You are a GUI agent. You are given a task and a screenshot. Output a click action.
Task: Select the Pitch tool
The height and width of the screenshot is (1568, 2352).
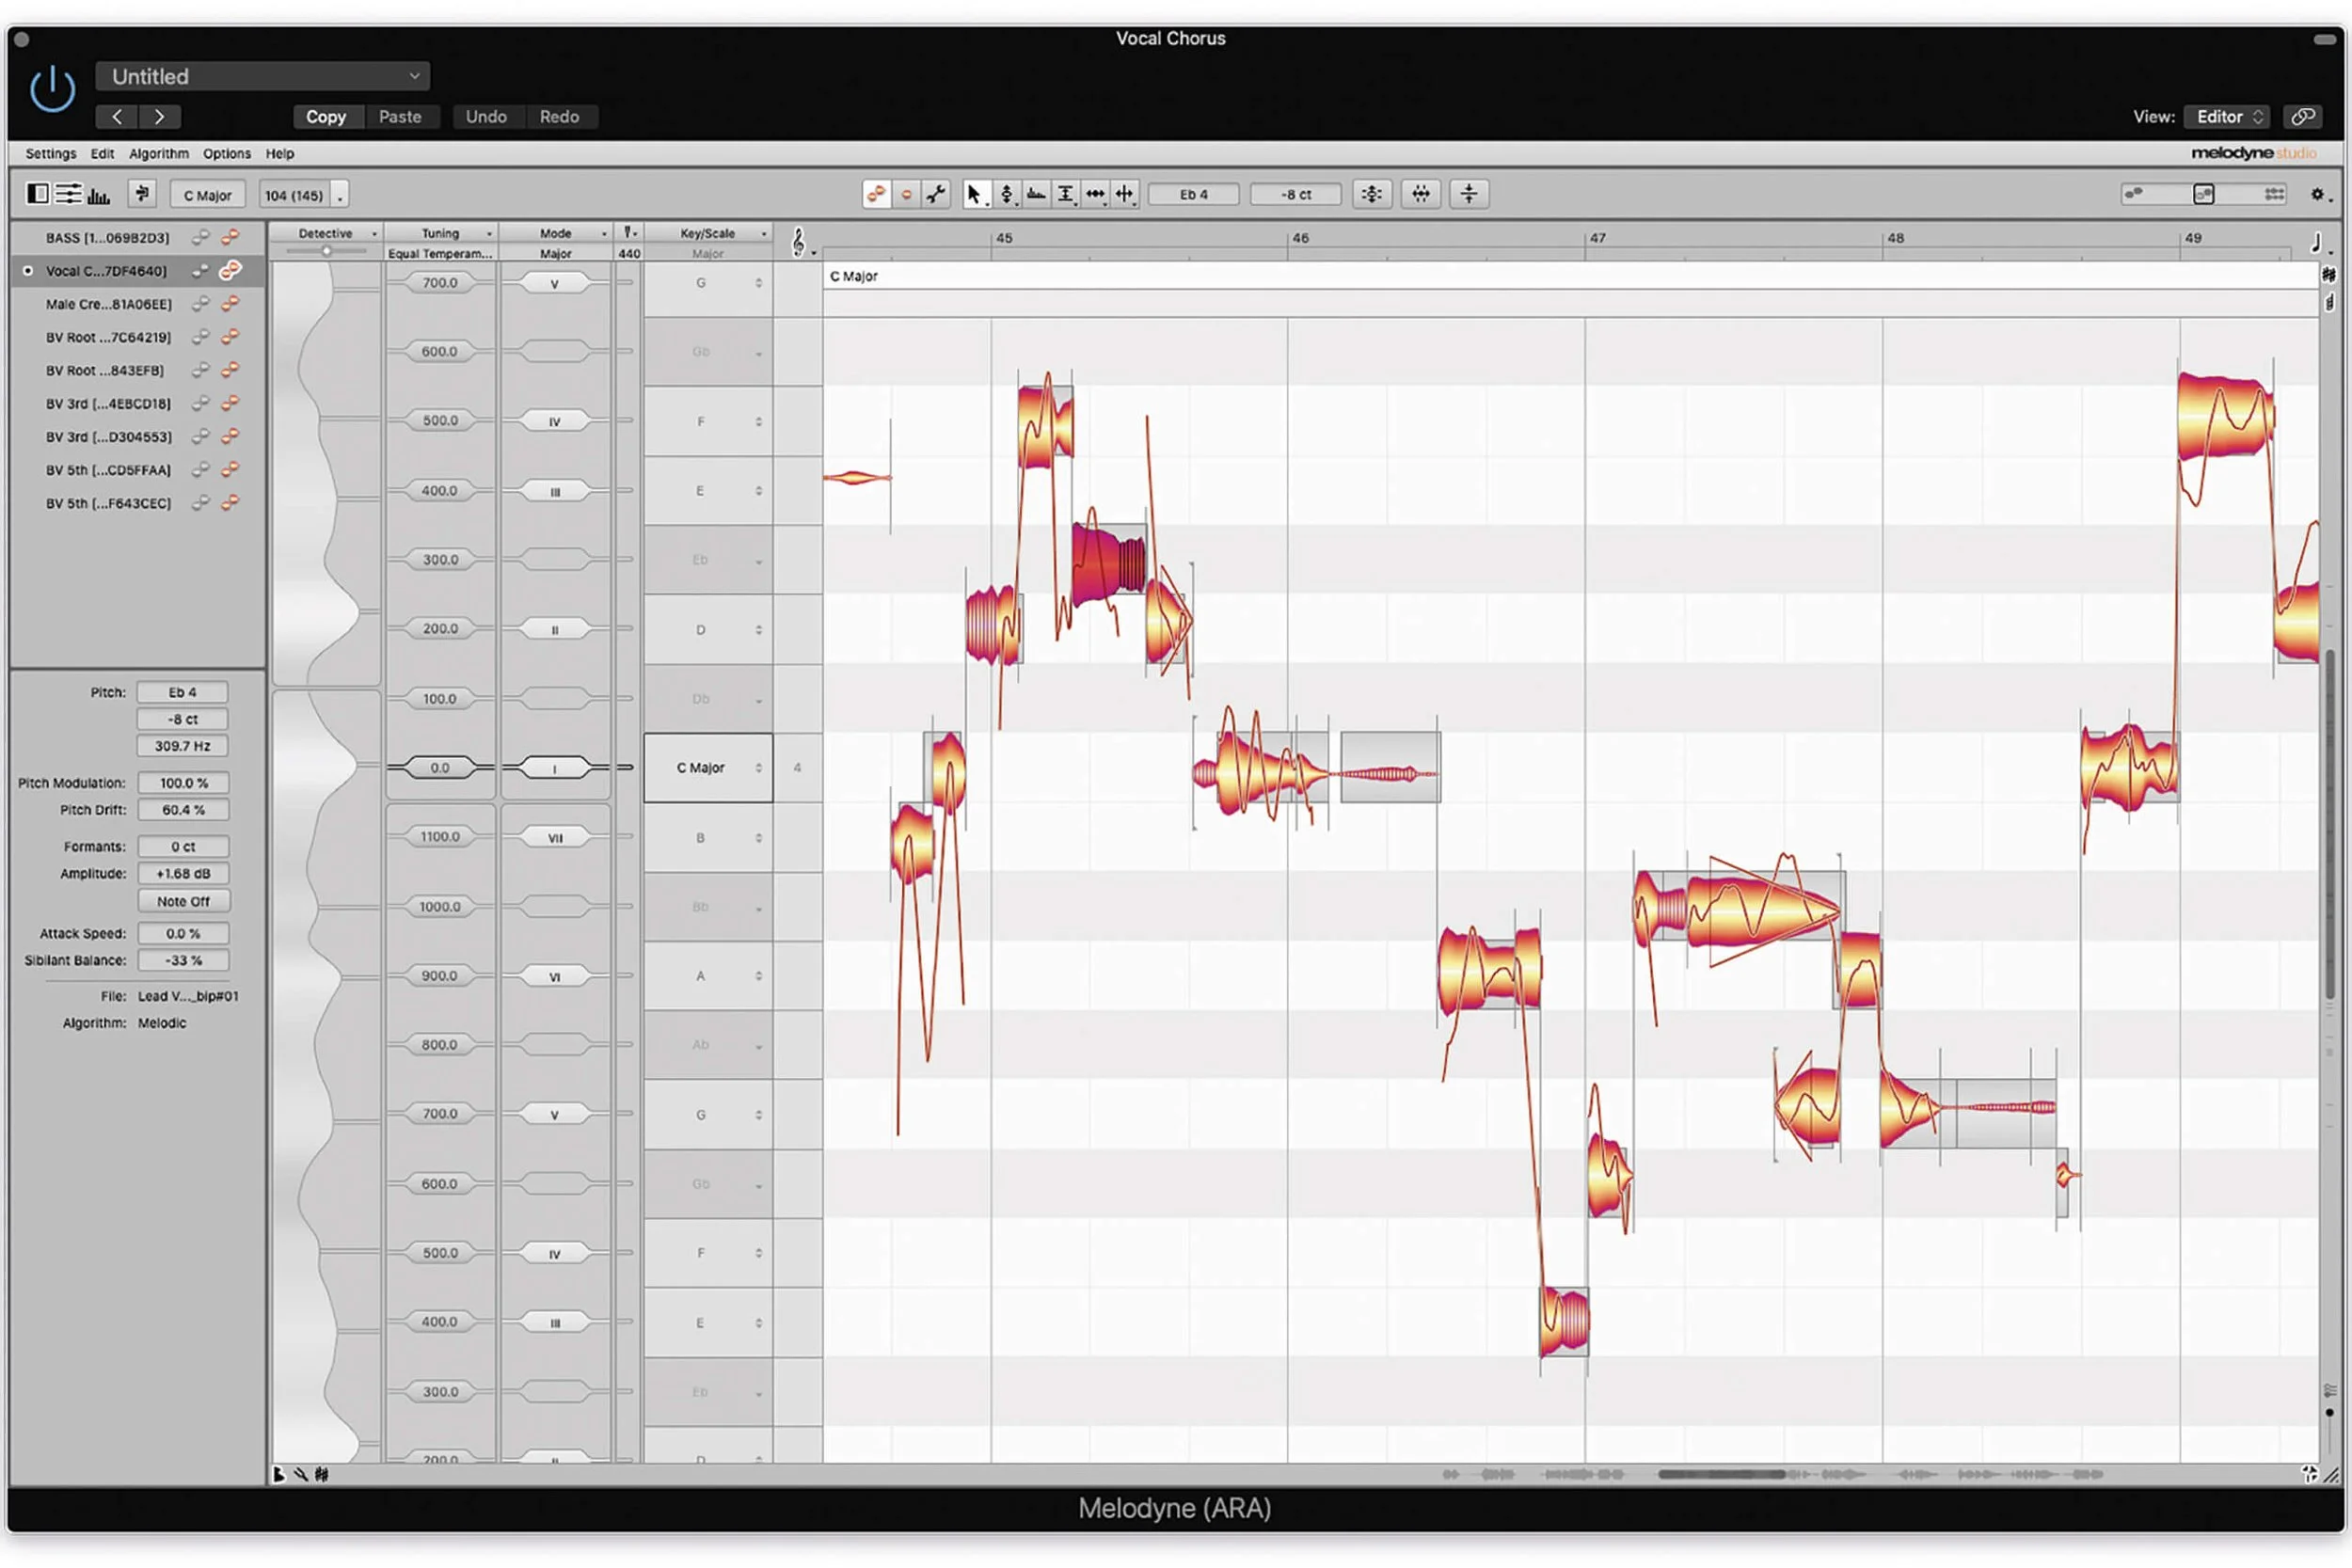click(x=1006, y=194)
